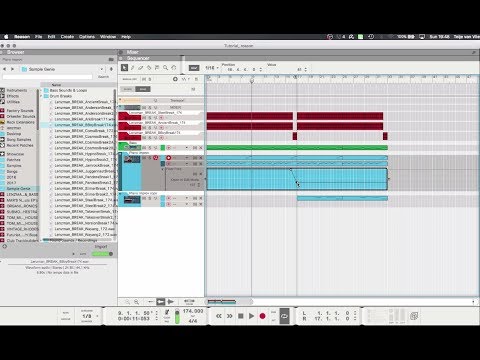Click the sequencer horizontal navigator scrollbar
The height and width of the screenshot is (360, 480).
pos(229,302)
